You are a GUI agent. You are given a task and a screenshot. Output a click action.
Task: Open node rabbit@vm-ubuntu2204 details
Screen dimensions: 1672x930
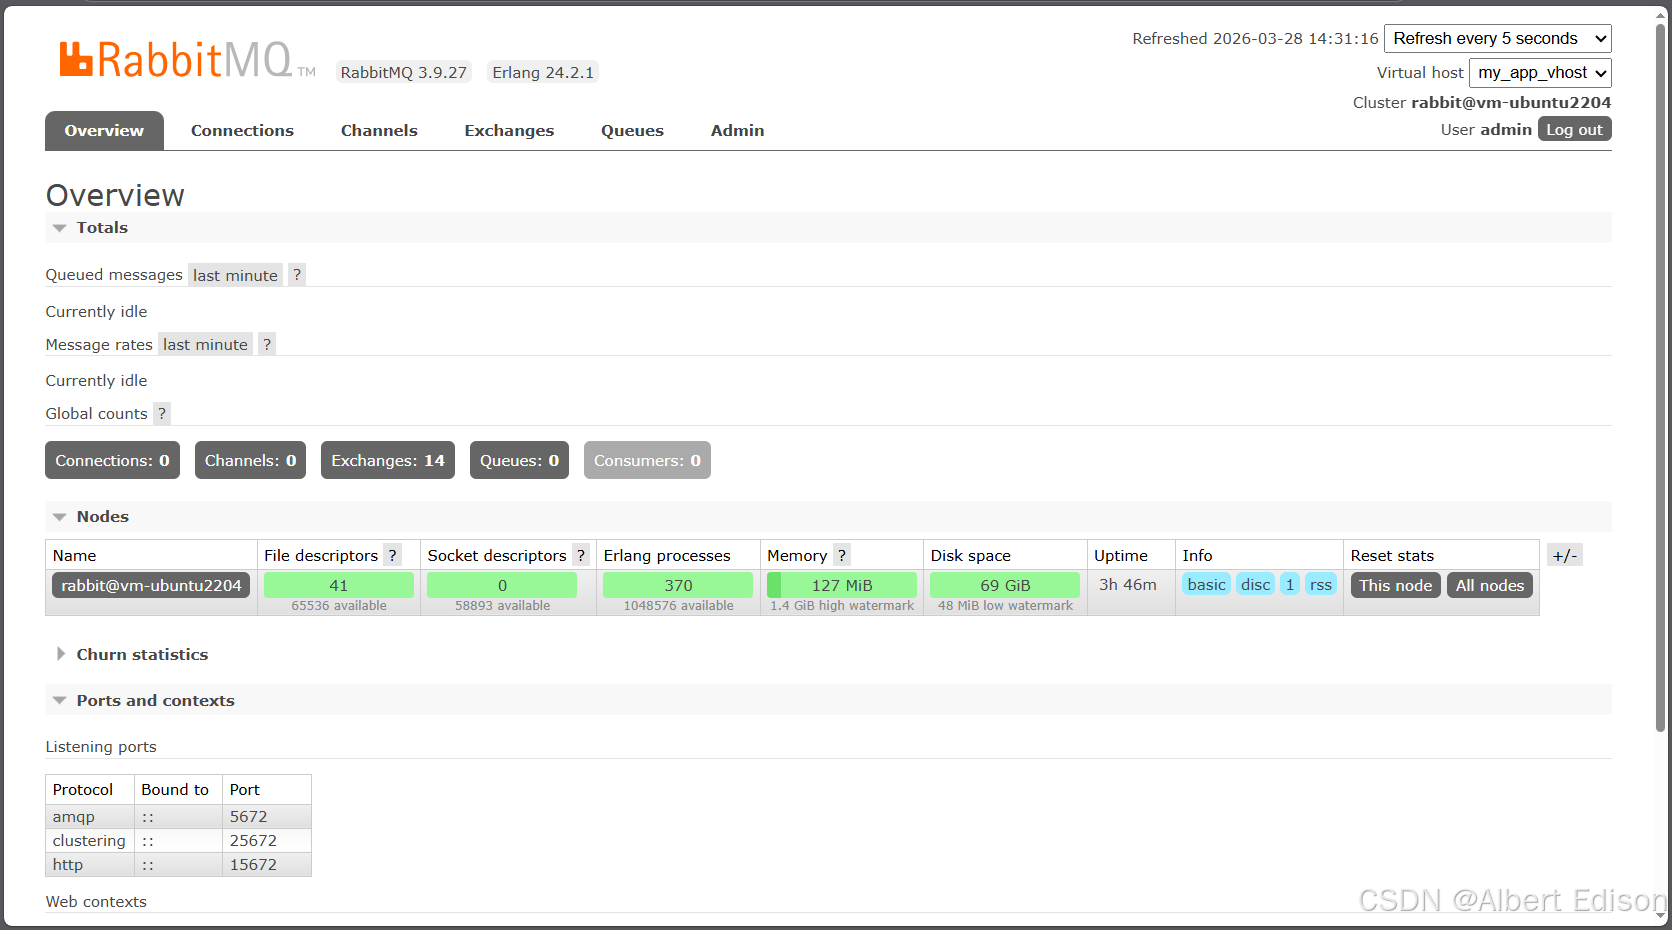click(x=151, y=585)
